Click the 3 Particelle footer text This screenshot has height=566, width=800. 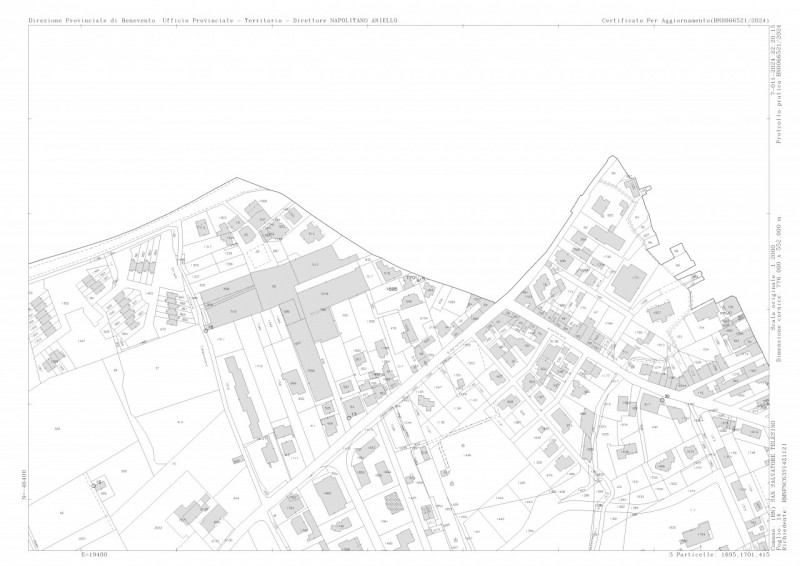click(718, 554)
